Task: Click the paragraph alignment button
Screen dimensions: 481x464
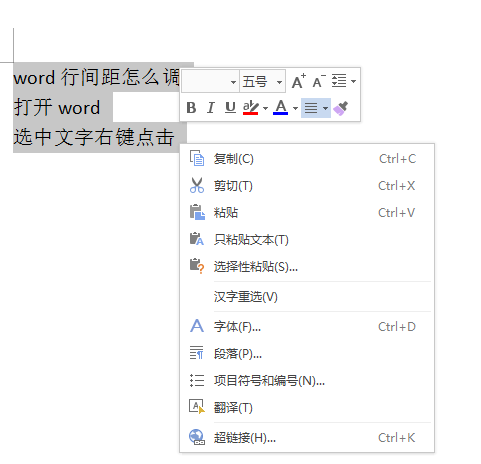Action: [x=311, y=108]
